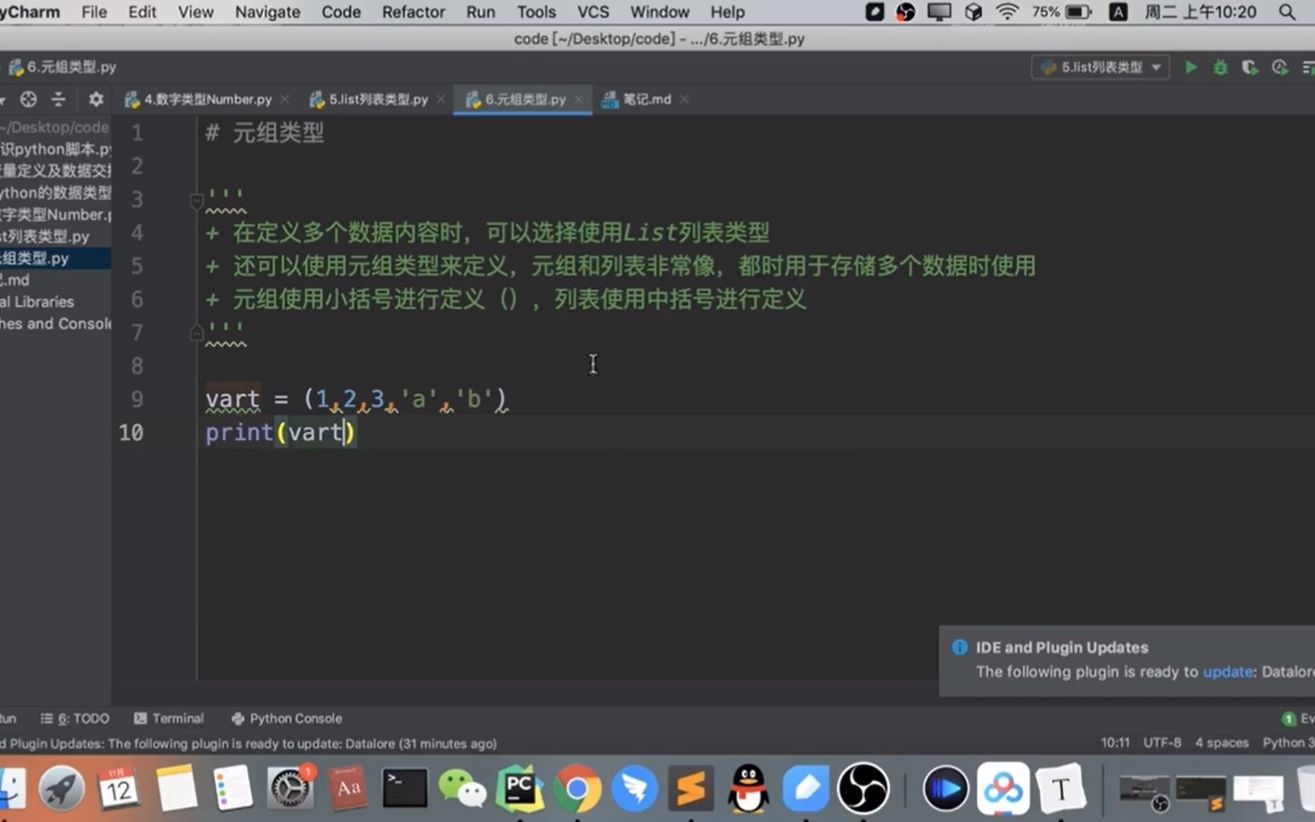Run the selected configuration with the green play icon

(x=1190, y=67)
